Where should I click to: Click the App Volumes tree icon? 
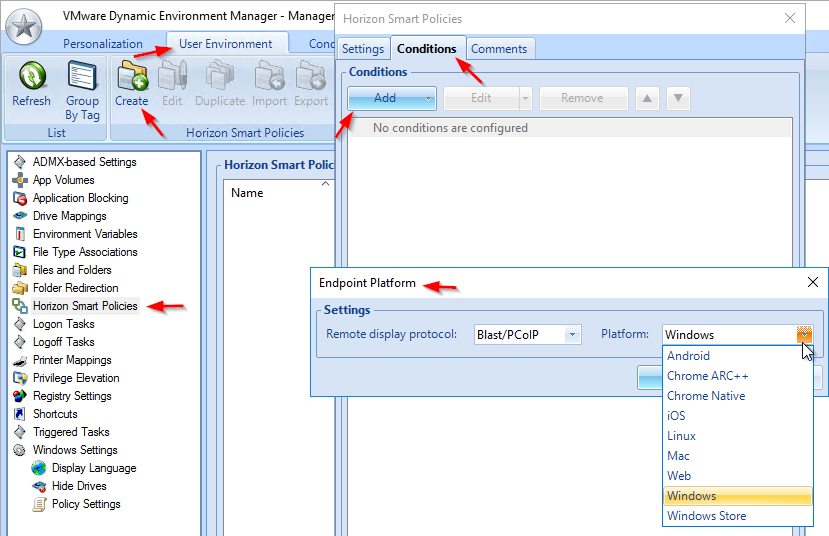(20, 180)
